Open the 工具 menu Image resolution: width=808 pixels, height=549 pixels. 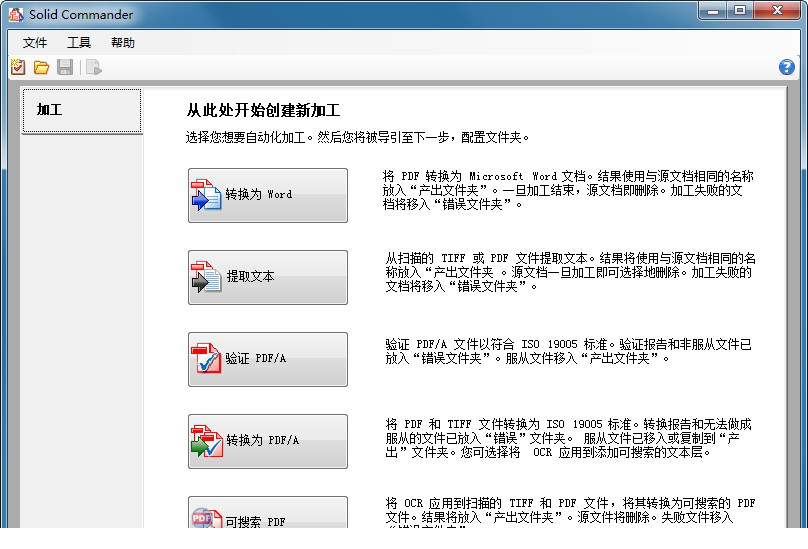coord(79,42)
